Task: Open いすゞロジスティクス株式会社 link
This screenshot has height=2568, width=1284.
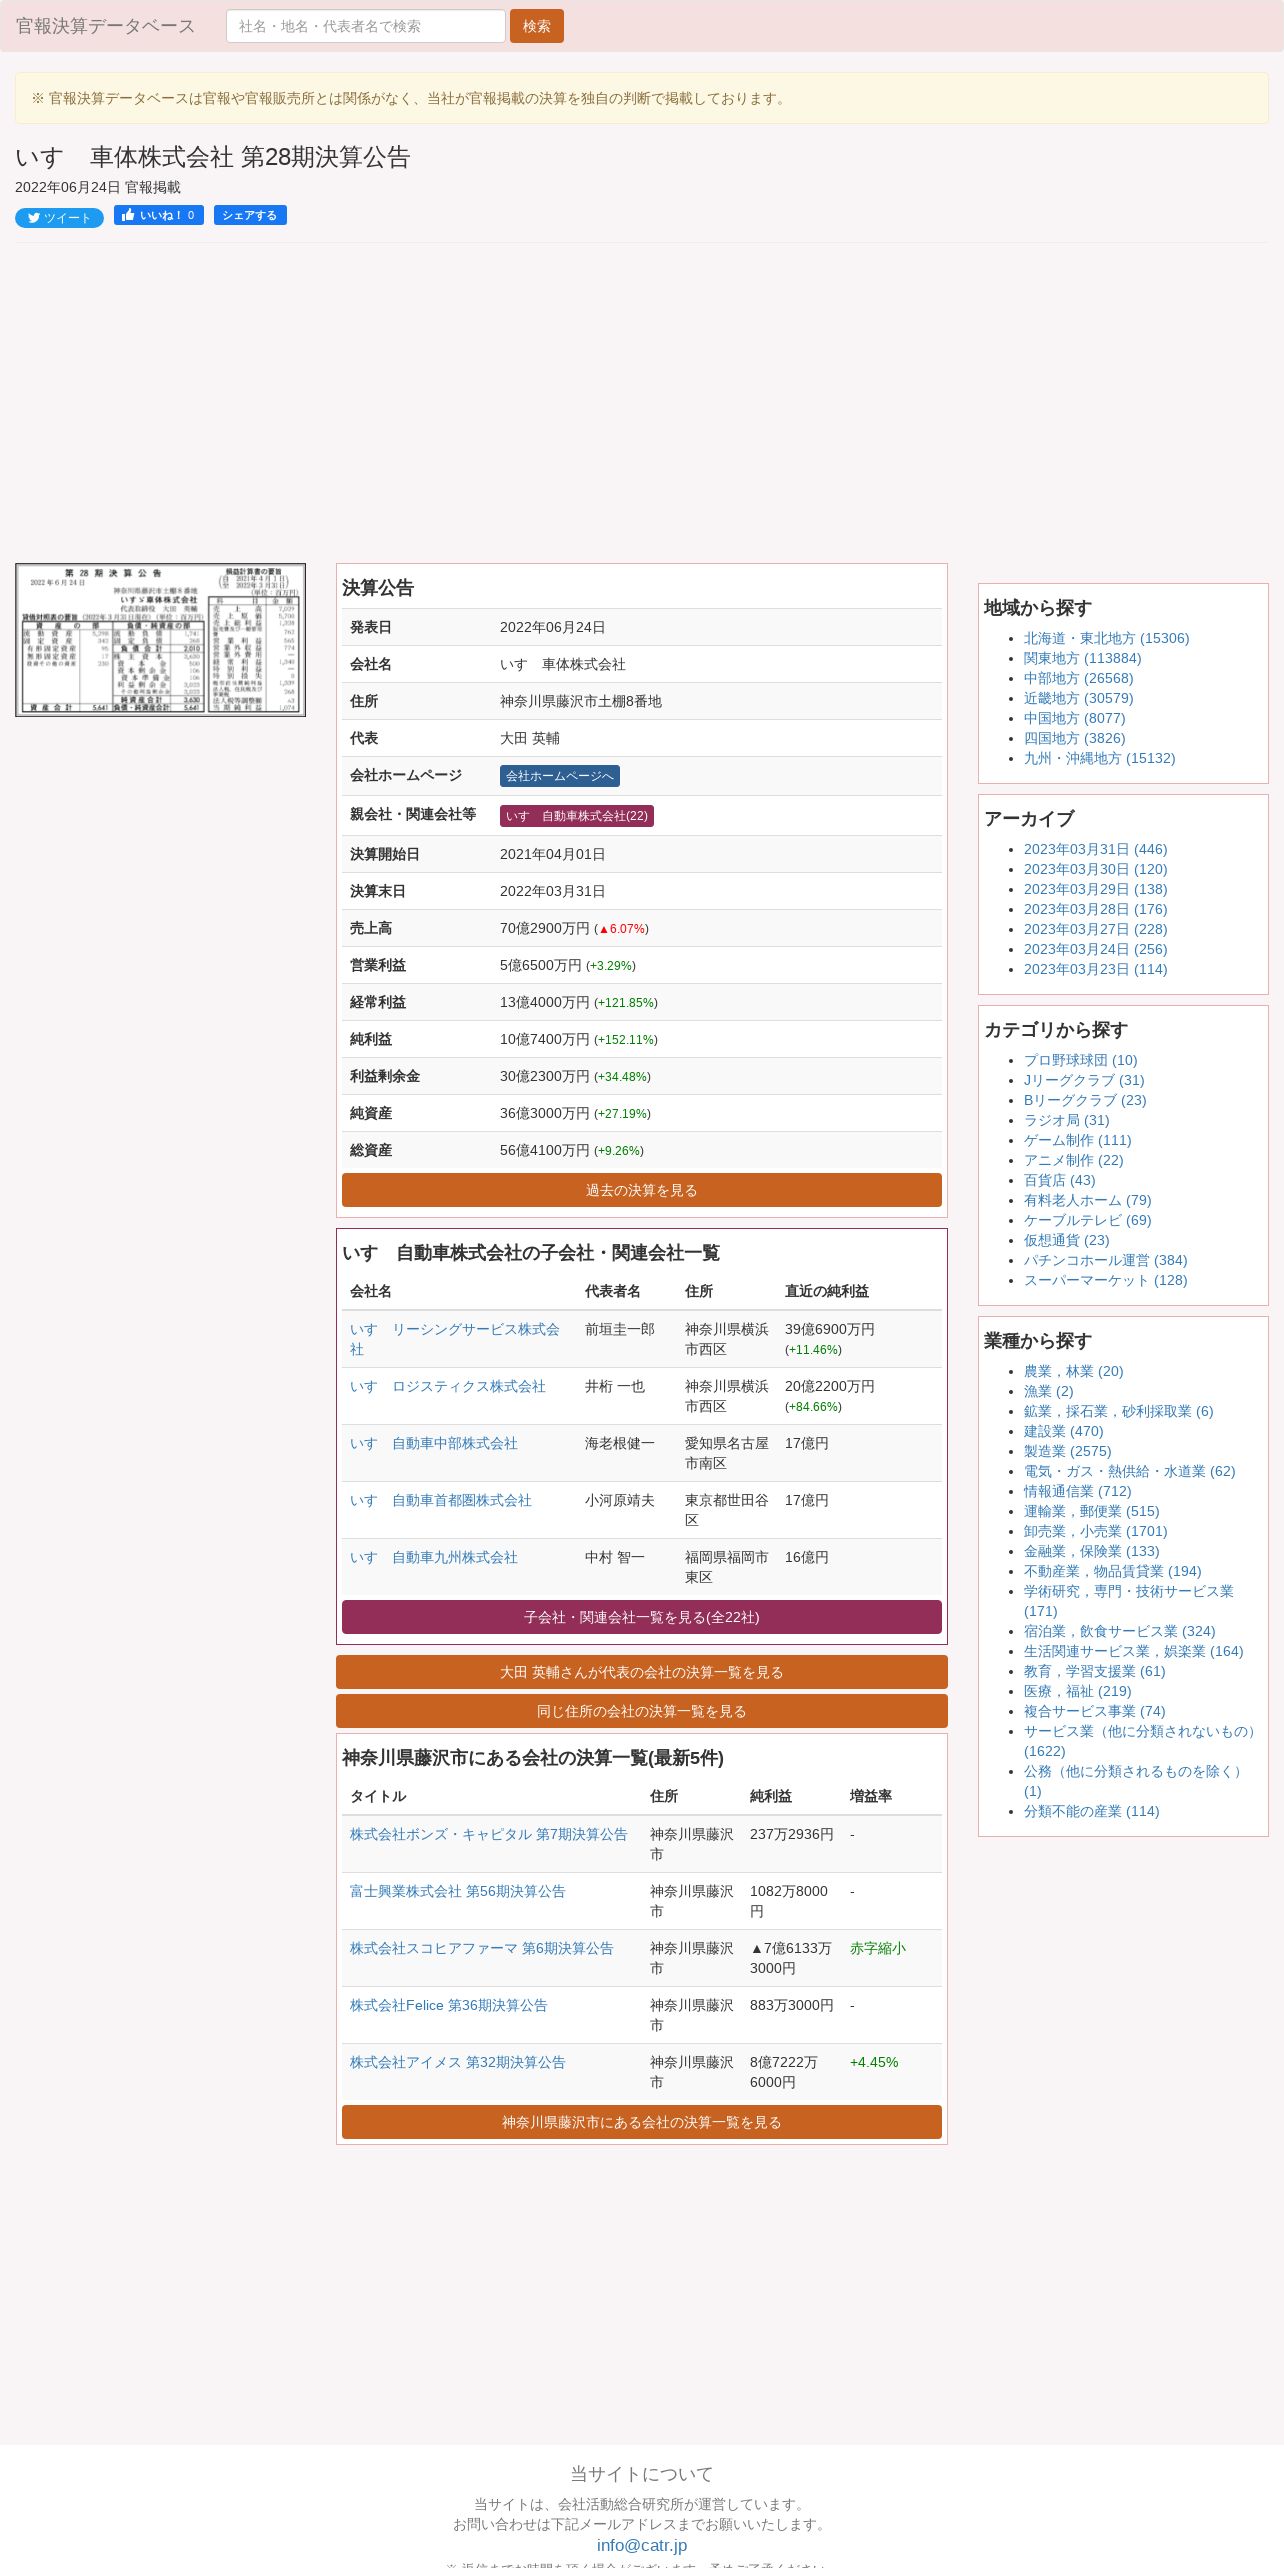Action: pos(448,1386)
